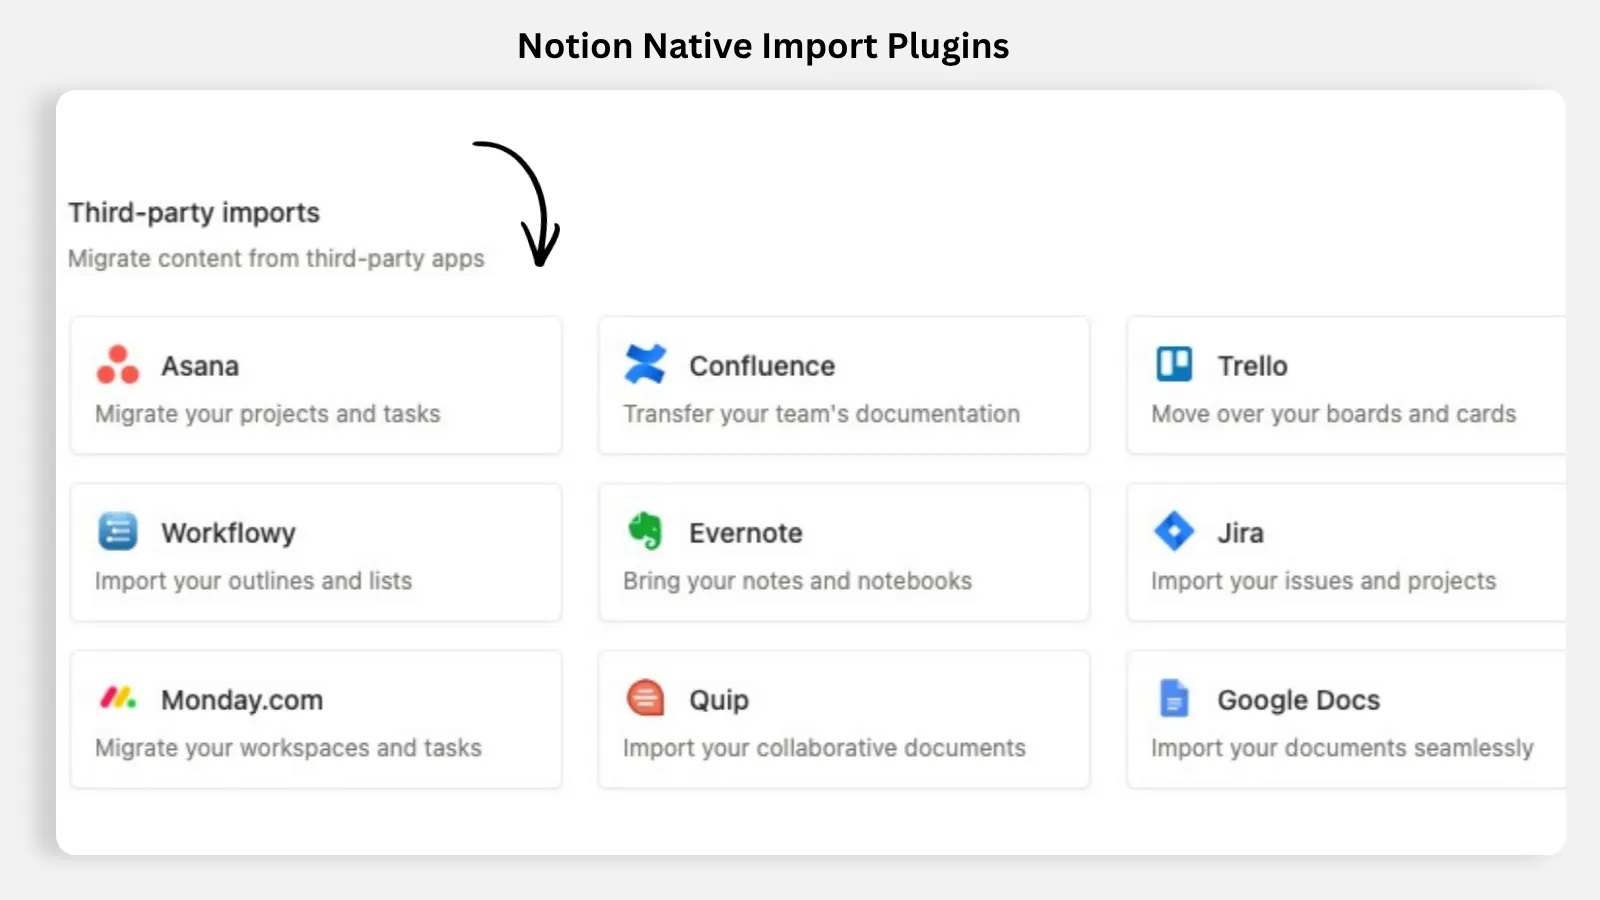Open the Asana import card

[x=316, y=385]
